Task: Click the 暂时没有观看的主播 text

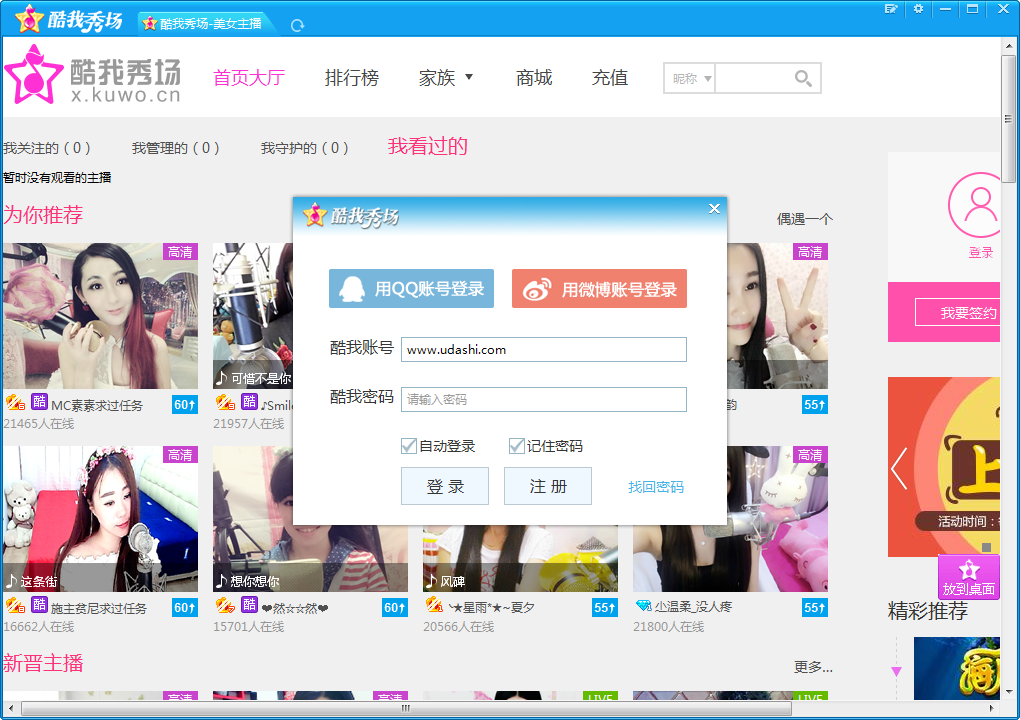Action: click(x=57, y=178)
